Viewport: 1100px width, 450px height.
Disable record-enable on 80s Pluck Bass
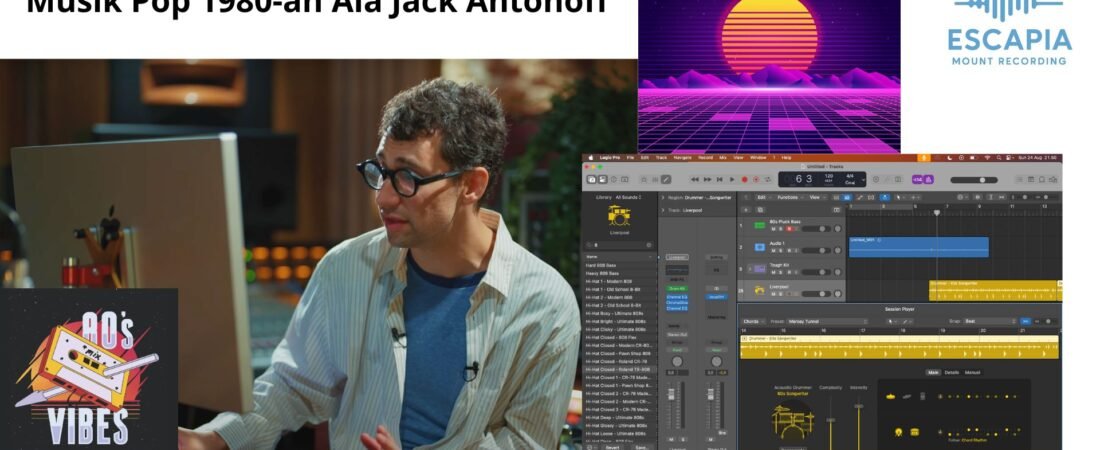click(x=789, y=229)
